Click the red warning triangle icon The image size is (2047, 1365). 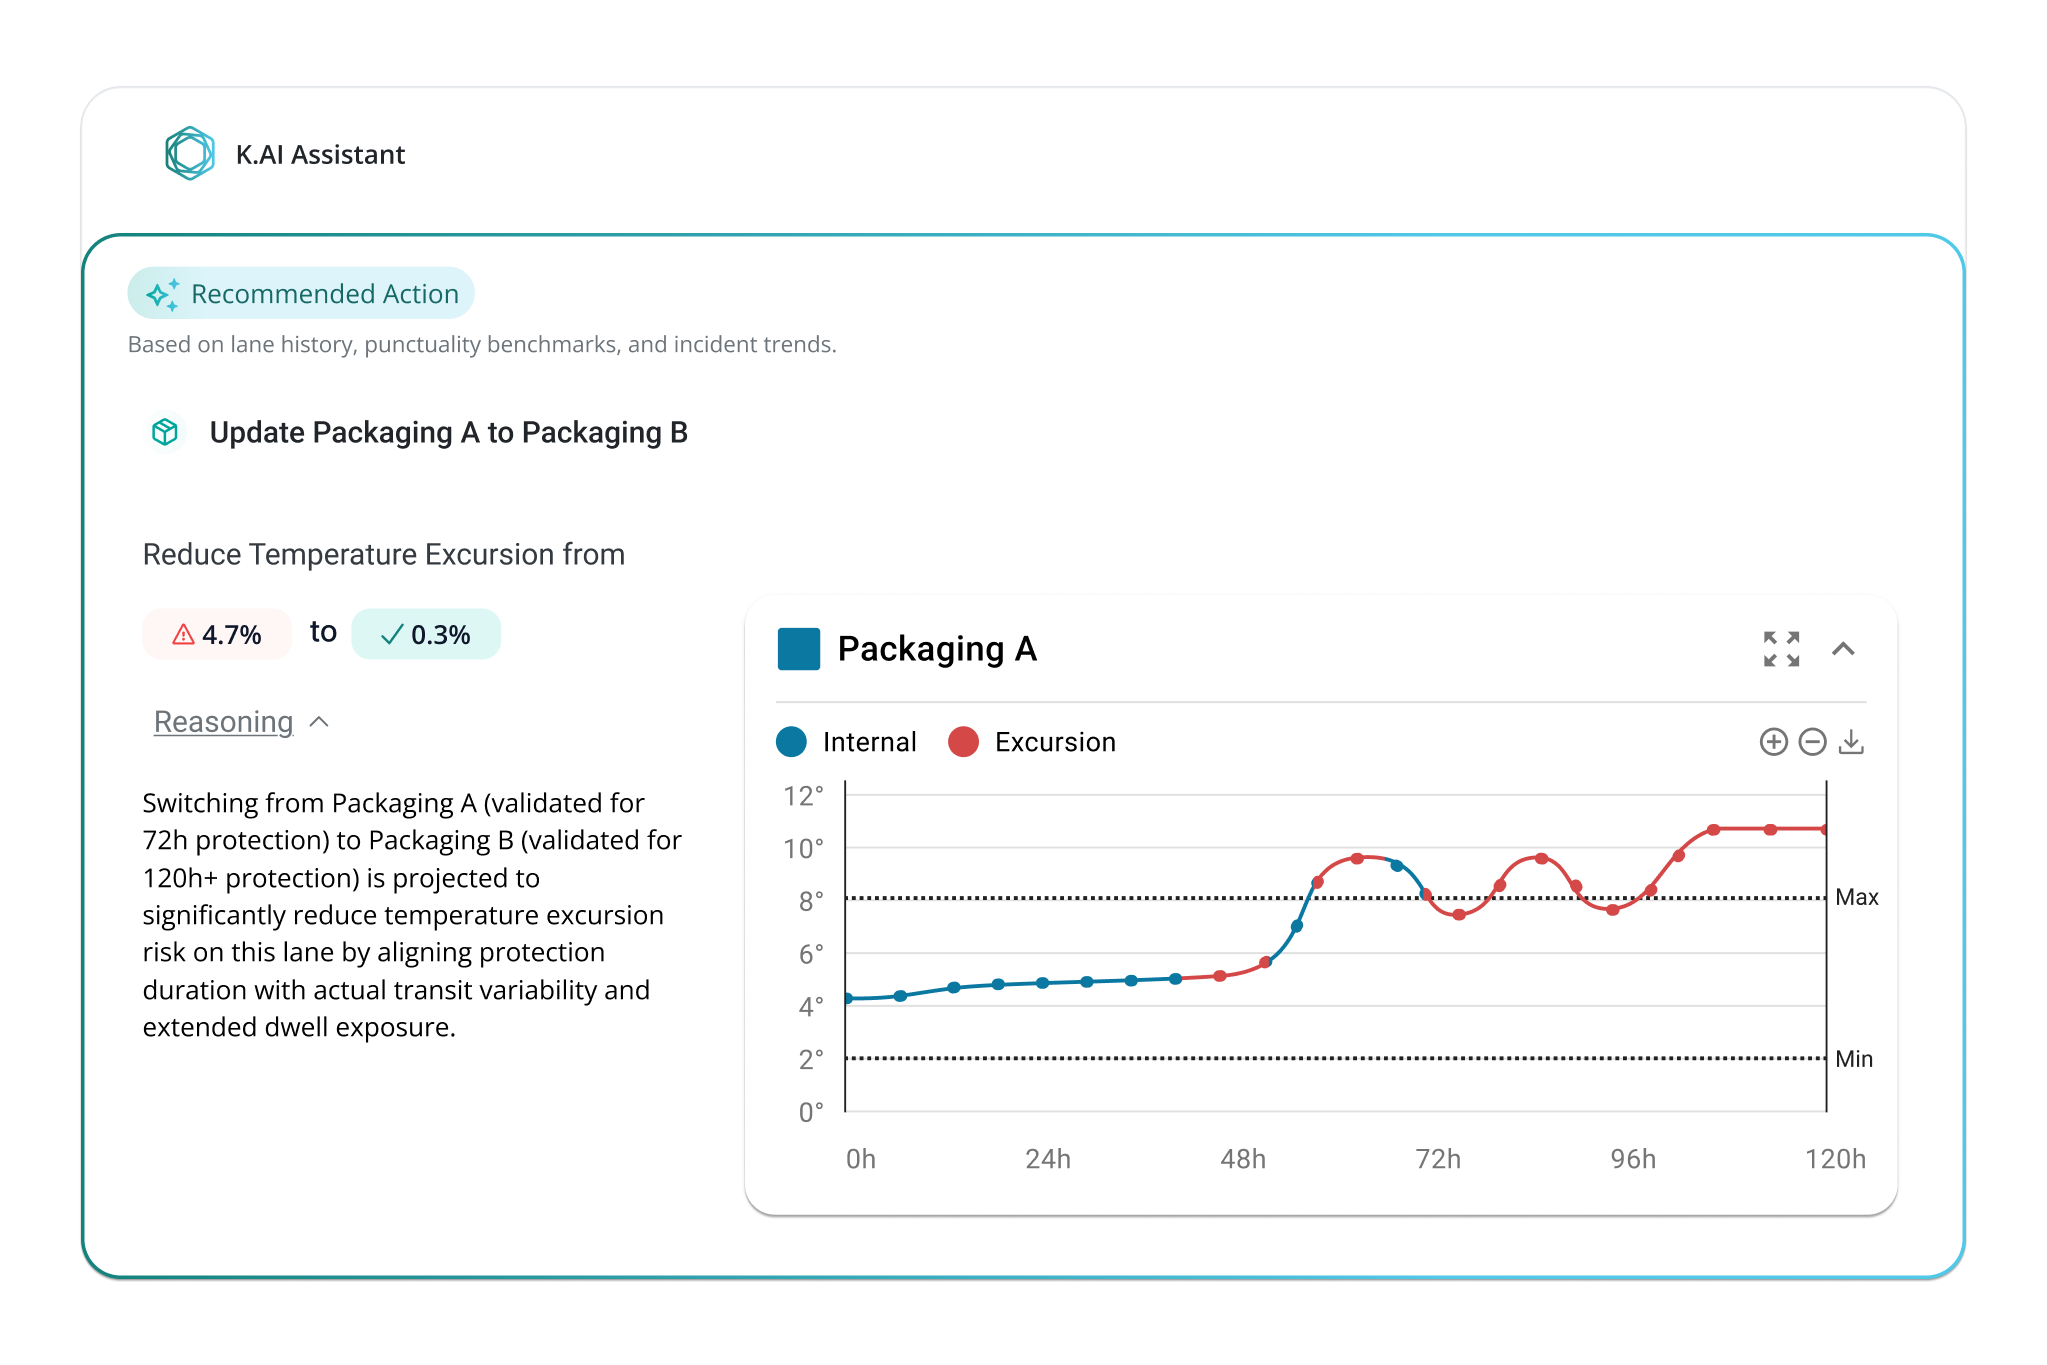tap(183, 634)
